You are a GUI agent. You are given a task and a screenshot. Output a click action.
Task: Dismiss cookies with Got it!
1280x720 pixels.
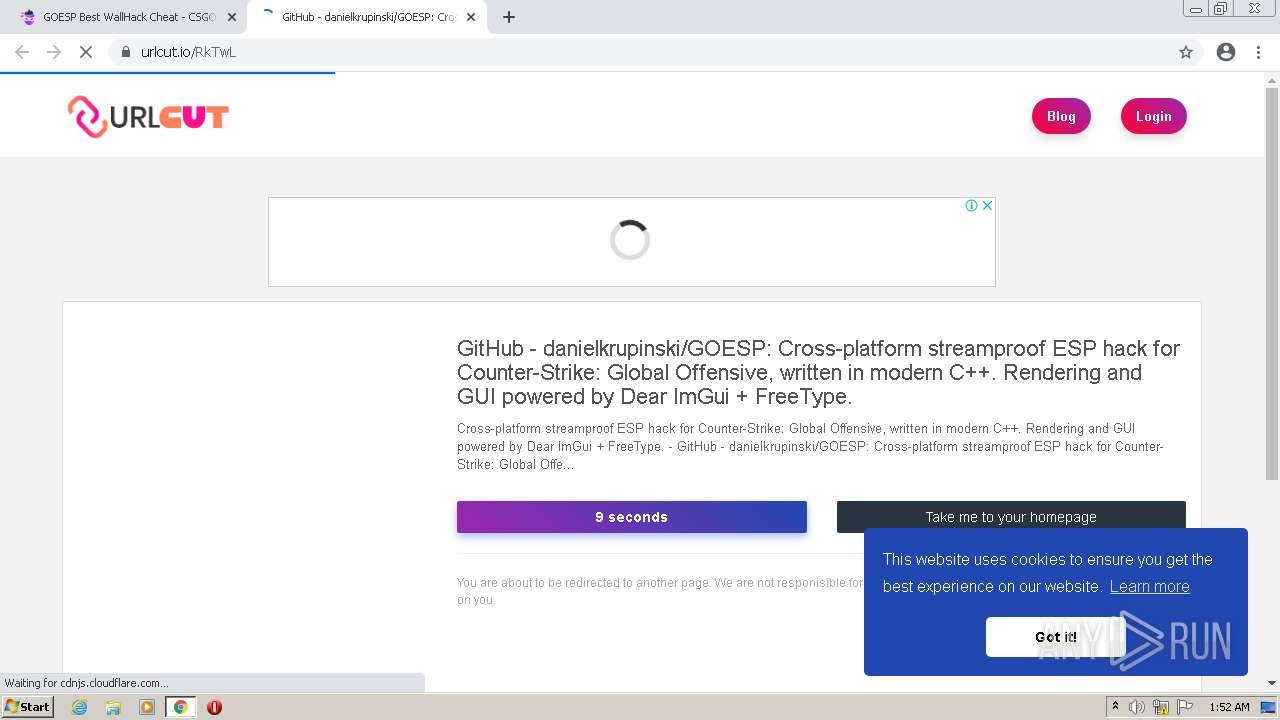coord(1055,637)
